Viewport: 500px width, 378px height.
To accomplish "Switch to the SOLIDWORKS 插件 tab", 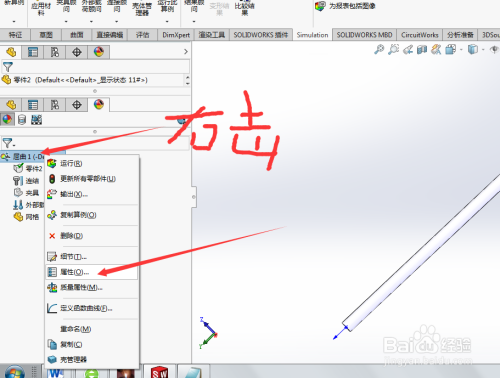I will [x=261, y=35].
